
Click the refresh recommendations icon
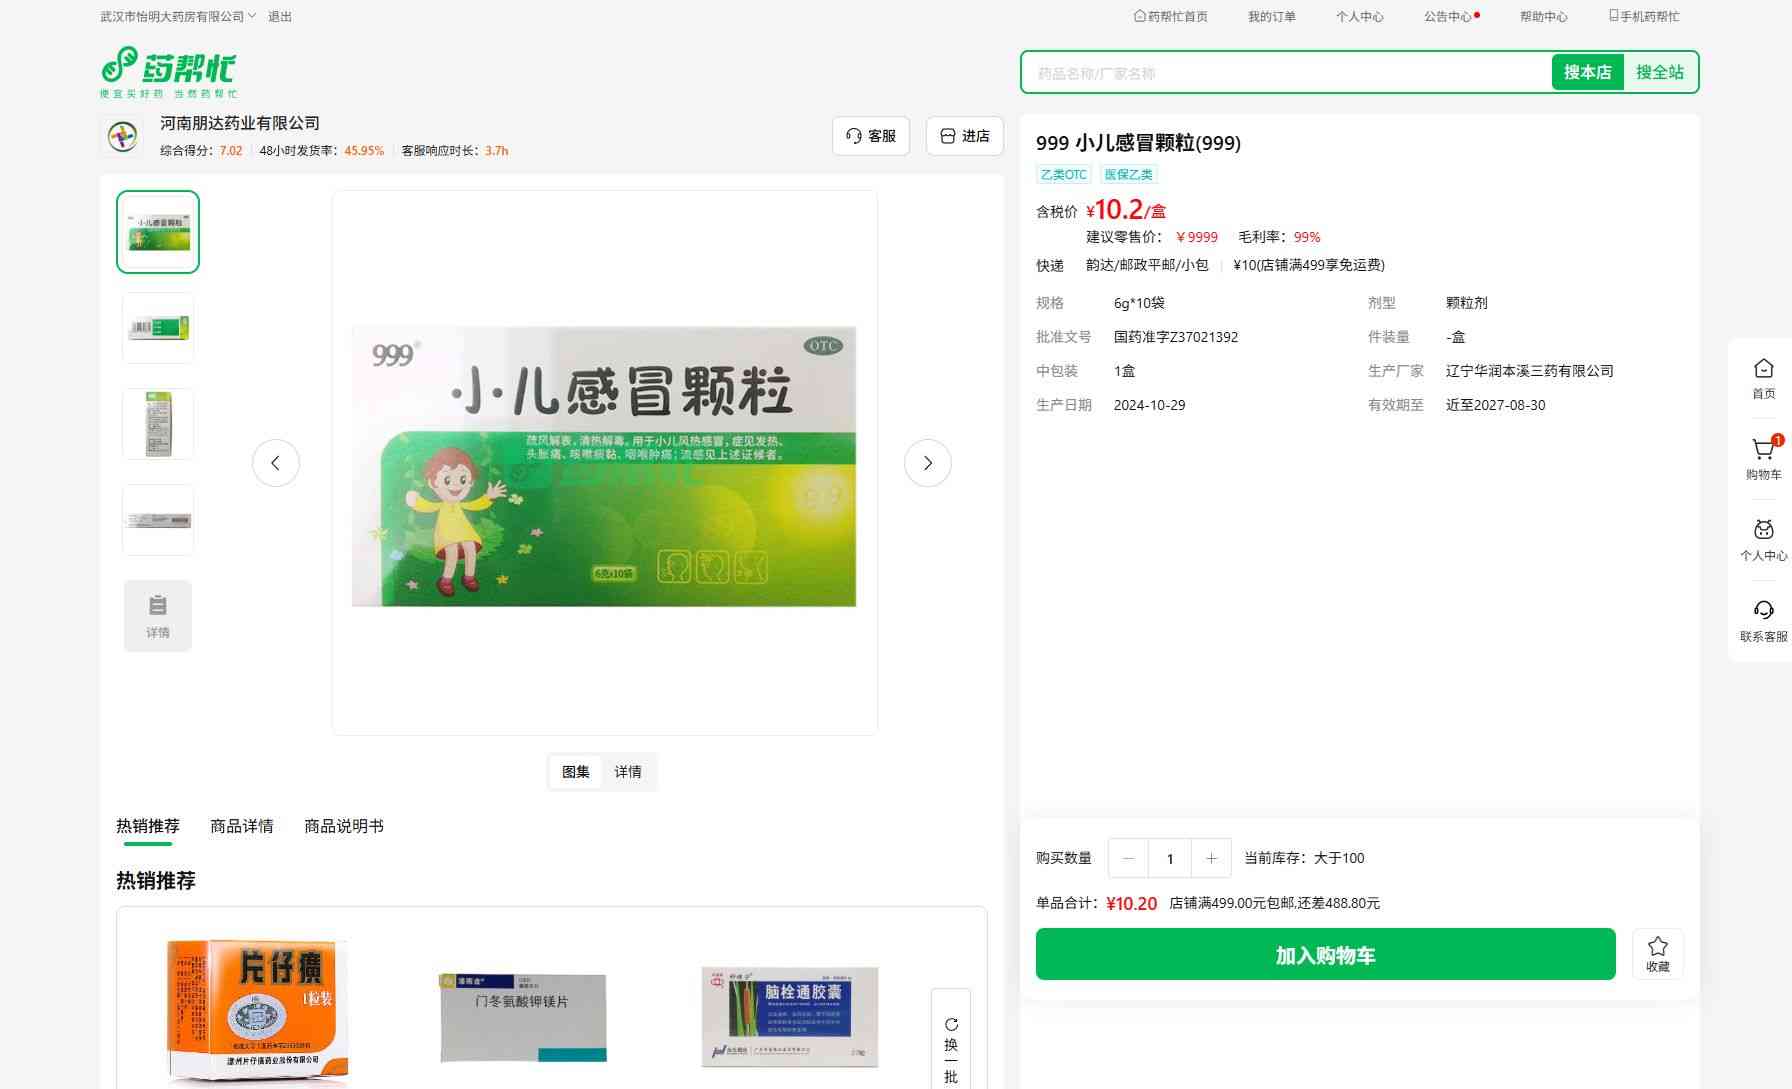[x=951, y=1025]
